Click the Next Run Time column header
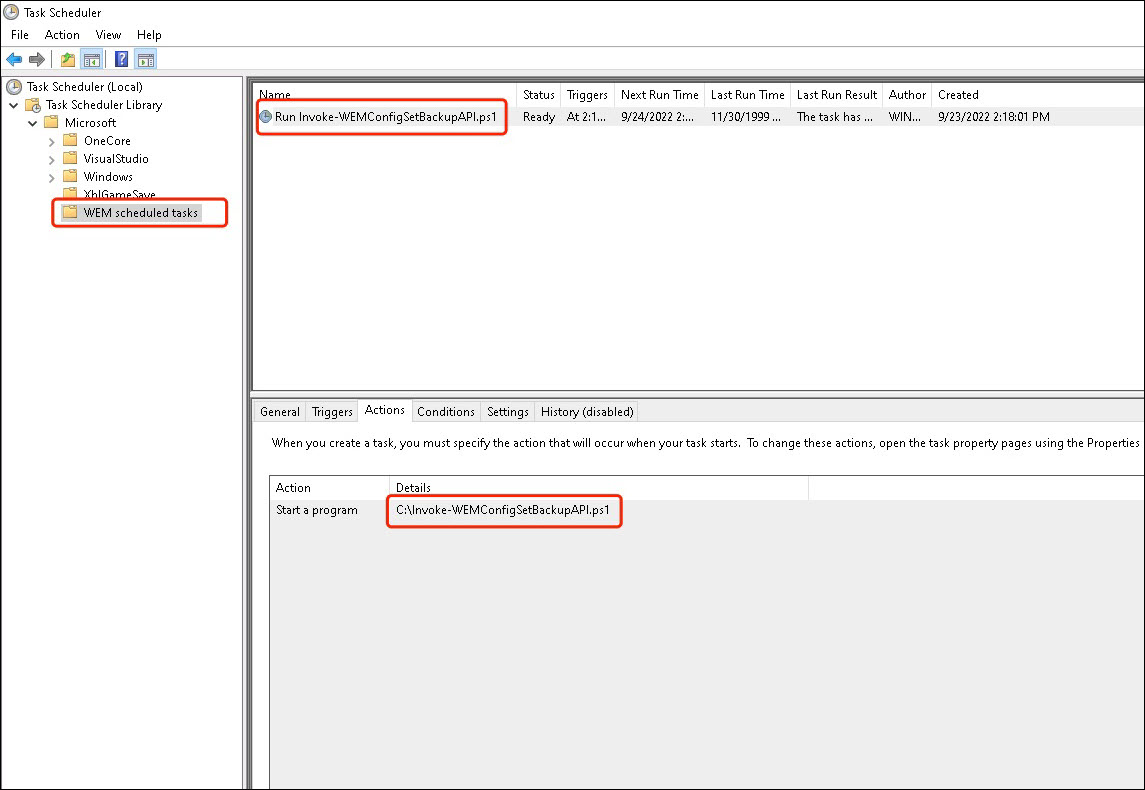Viewport: 1145px width, 790px height. 659,95
